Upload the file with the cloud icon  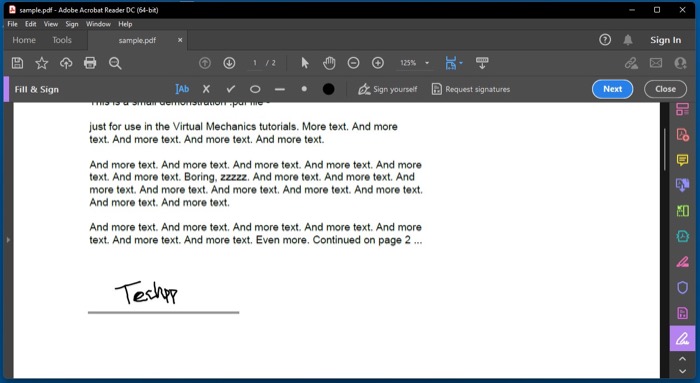coord(66,63)
